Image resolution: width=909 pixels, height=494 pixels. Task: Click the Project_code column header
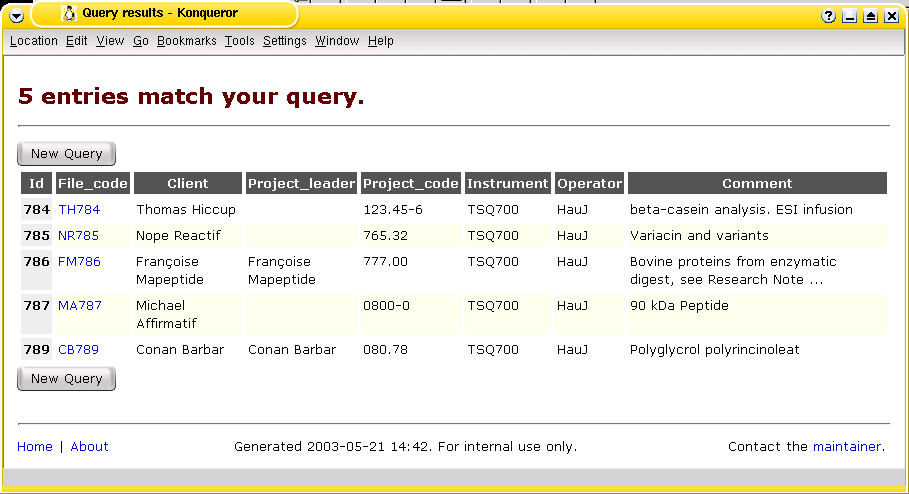point(411,183)
